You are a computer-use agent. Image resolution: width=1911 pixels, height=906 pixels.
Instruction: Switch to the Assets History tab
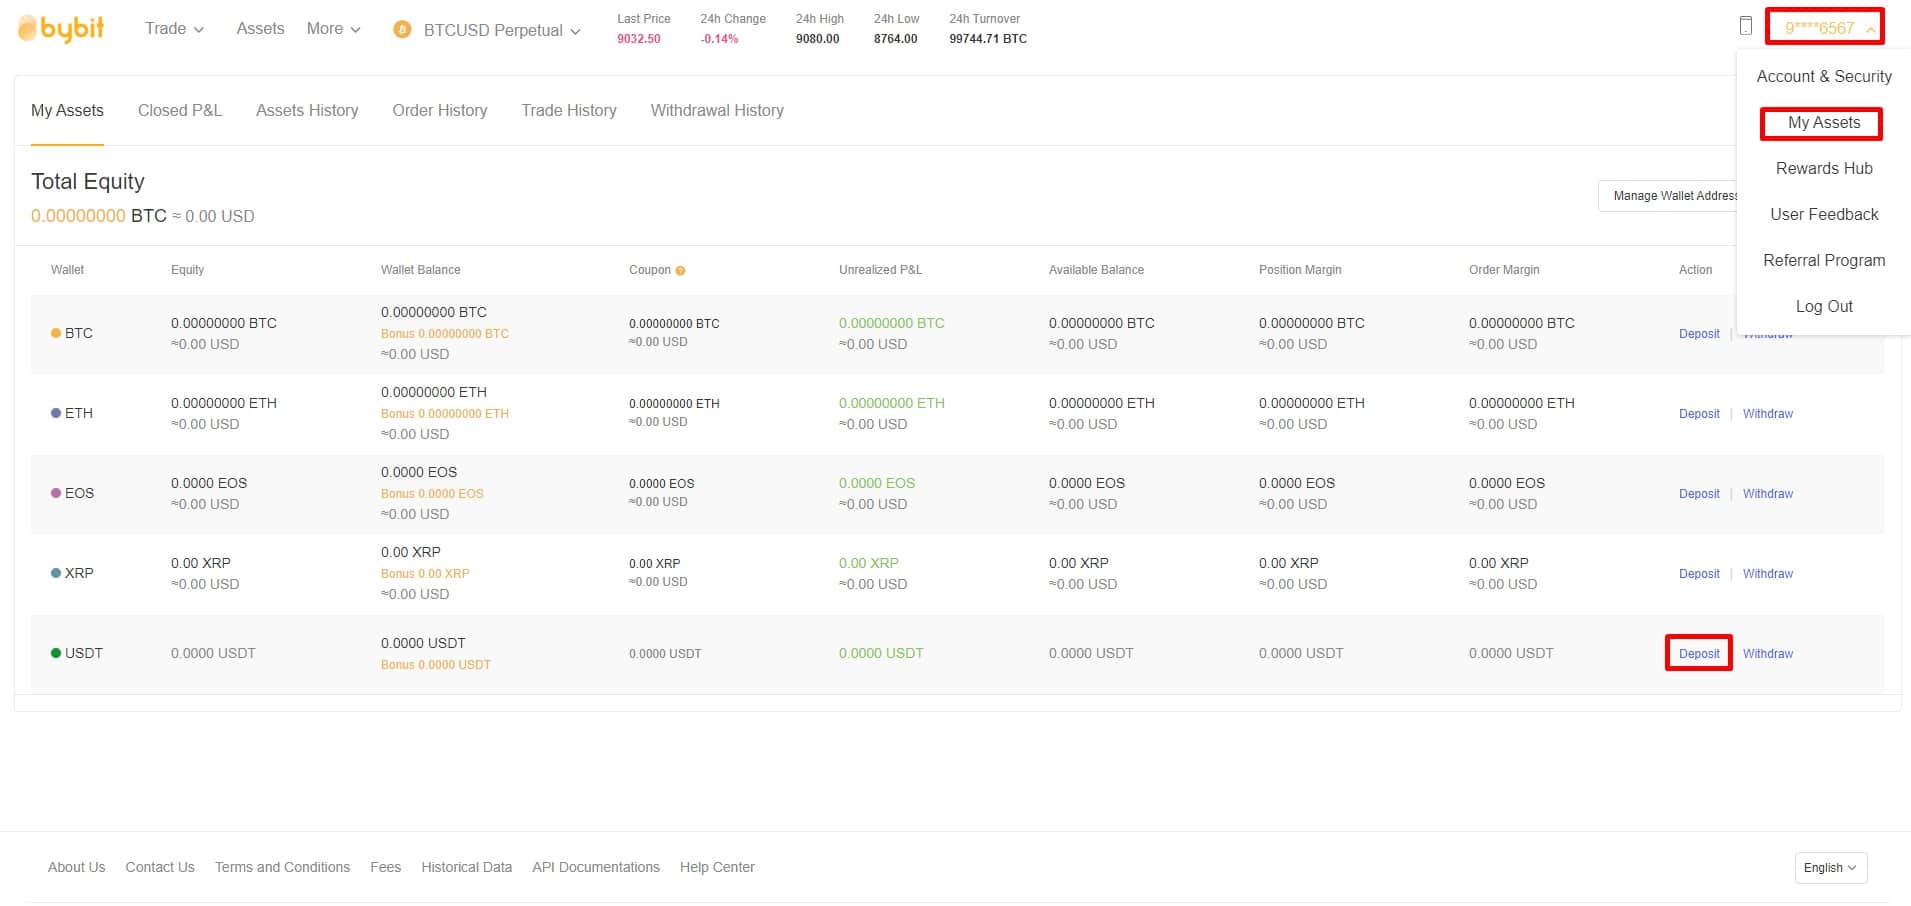(307, 110)
